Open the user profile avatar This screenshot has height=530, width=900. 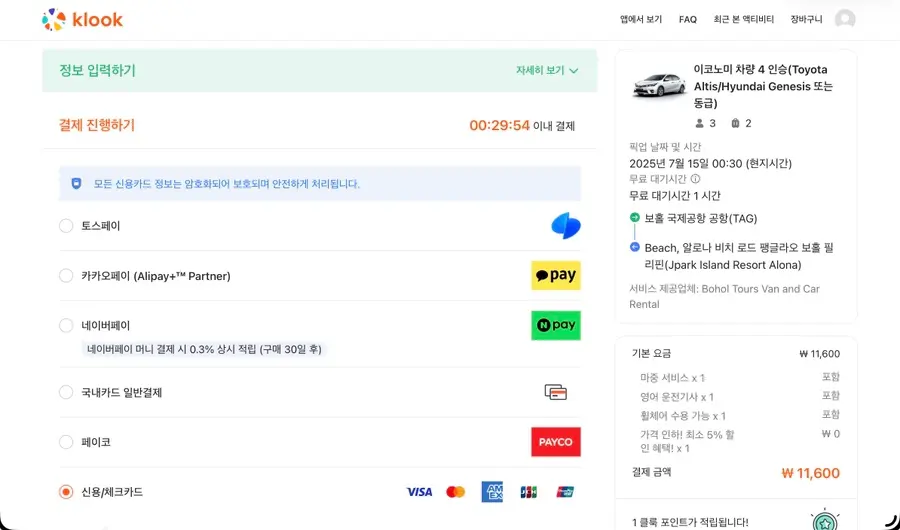click(844, 20)
